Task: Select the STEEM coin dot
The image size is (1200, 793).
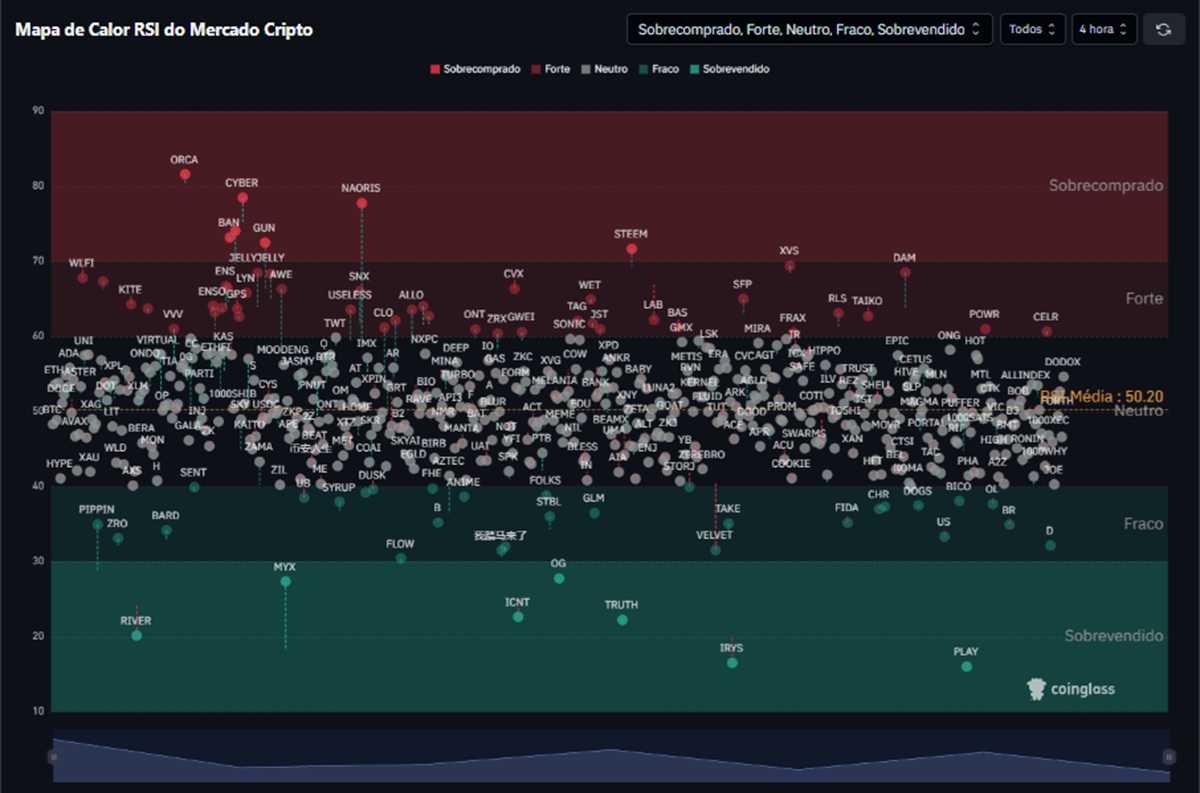Action: tap(632, 249)
